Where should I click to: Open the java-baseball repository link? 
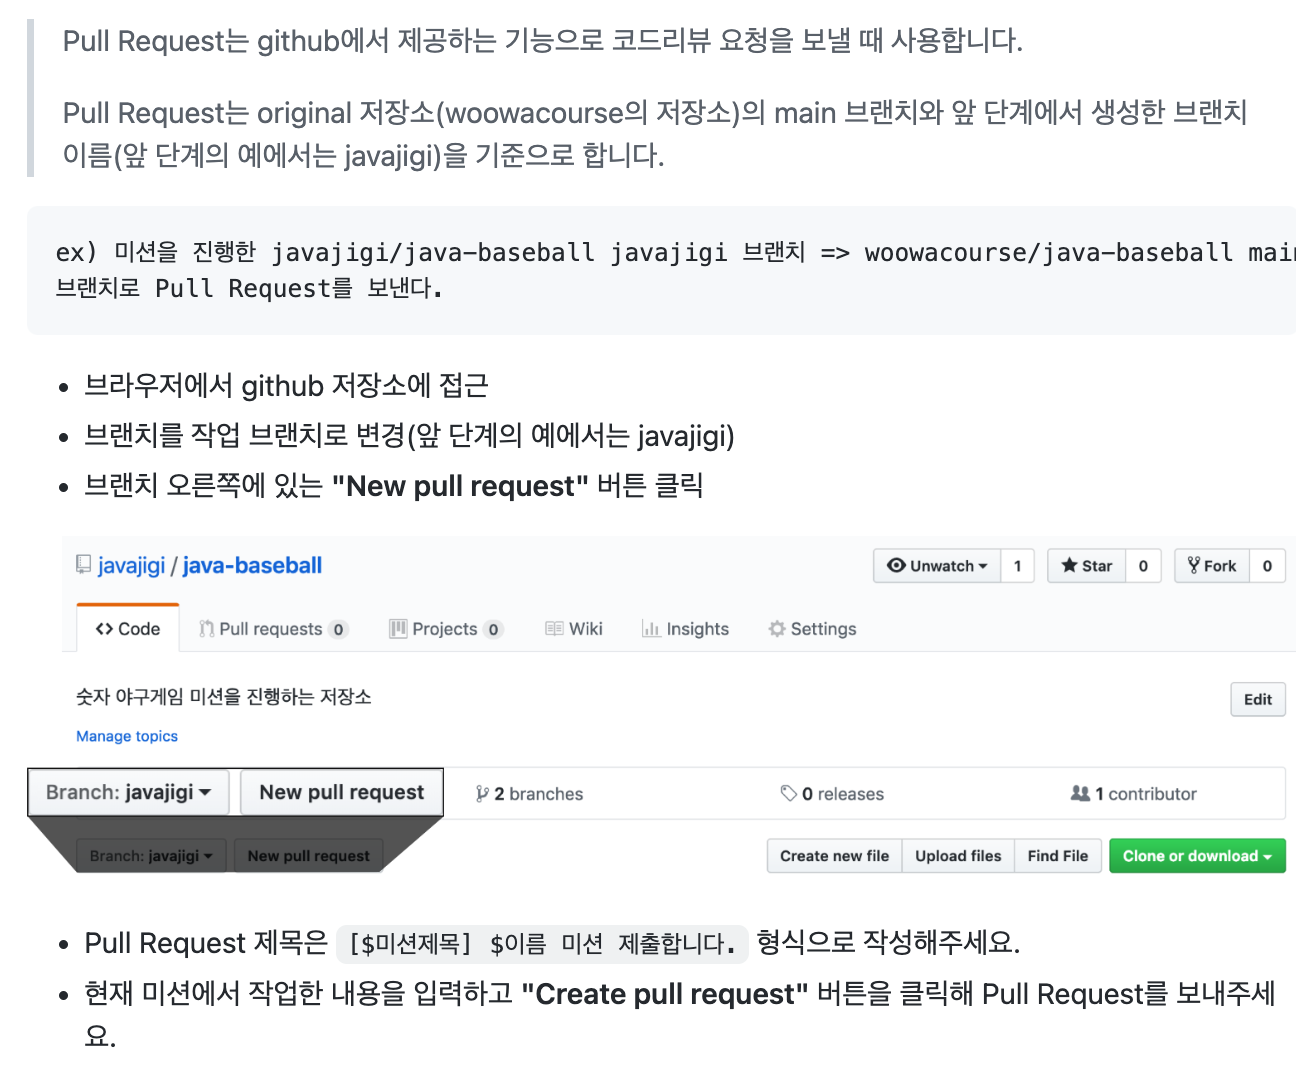pos(252,566)
